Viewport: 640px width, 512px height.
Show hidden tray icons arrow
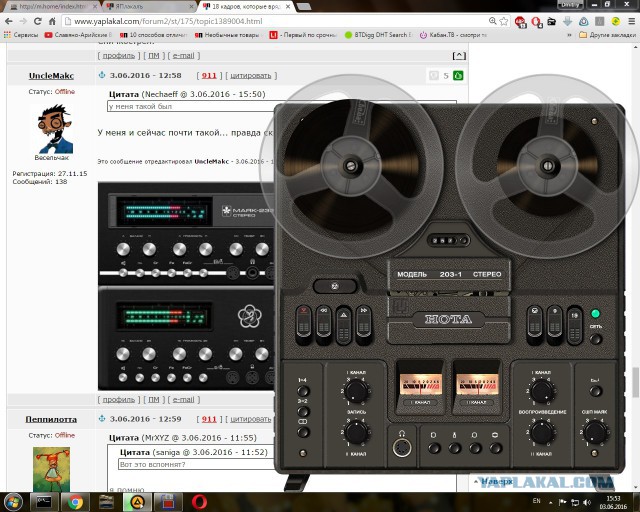pyautogui.click(x=551, y=502)
